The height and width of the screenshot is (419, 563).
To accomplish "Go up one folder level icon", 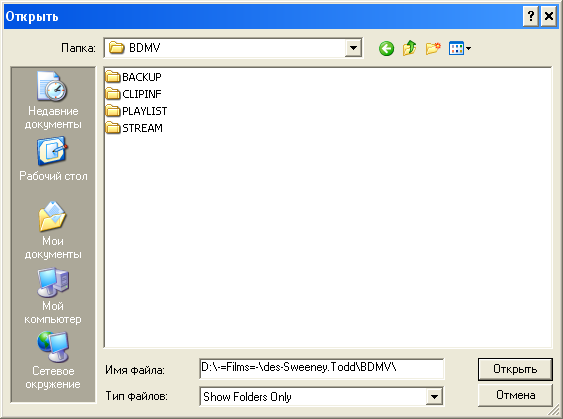I will (x=410, y=48).
